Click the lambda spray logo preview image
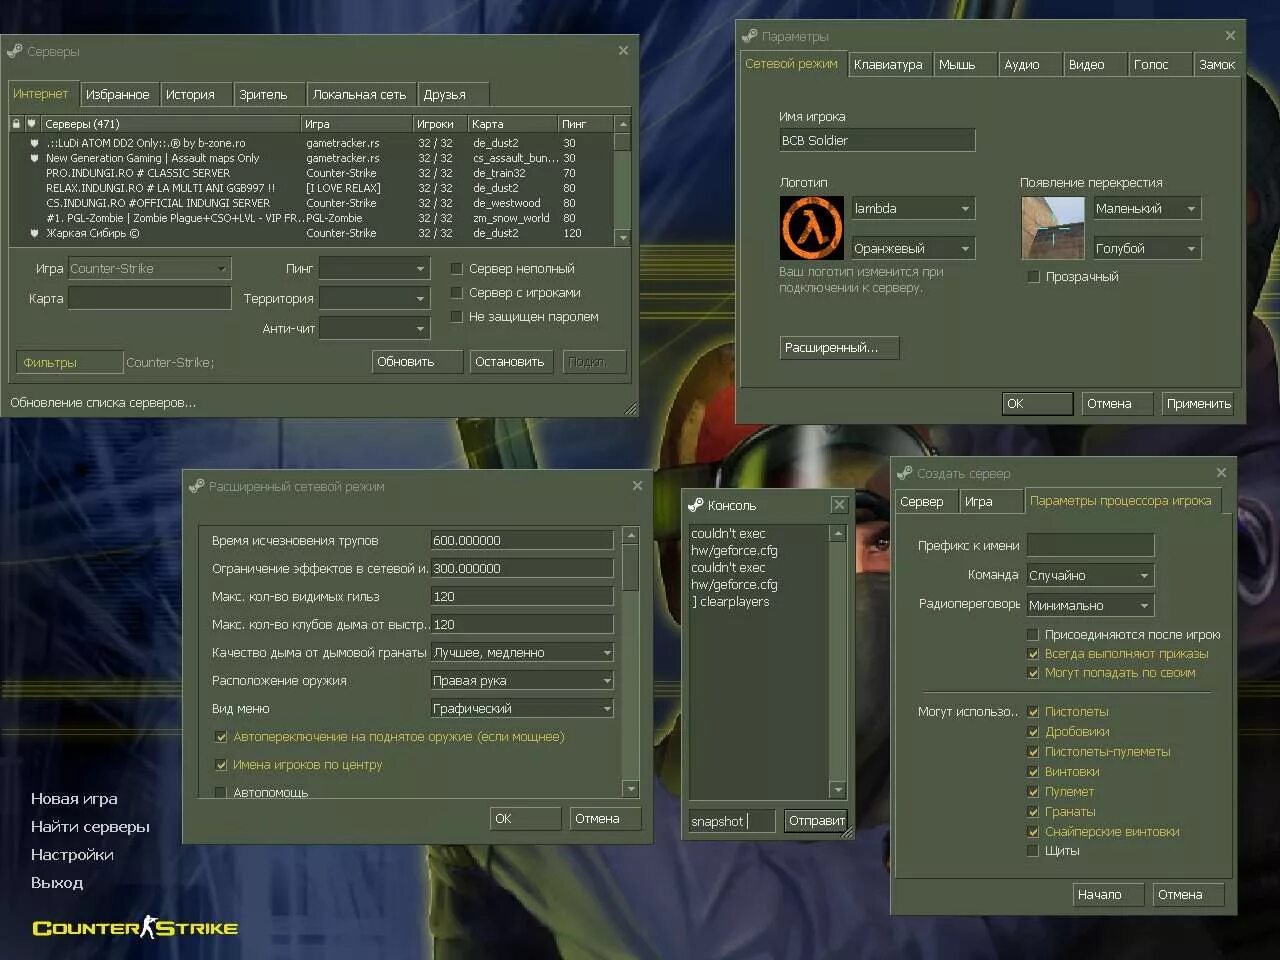Screen dimensions: 1280x960 (812, 228)
